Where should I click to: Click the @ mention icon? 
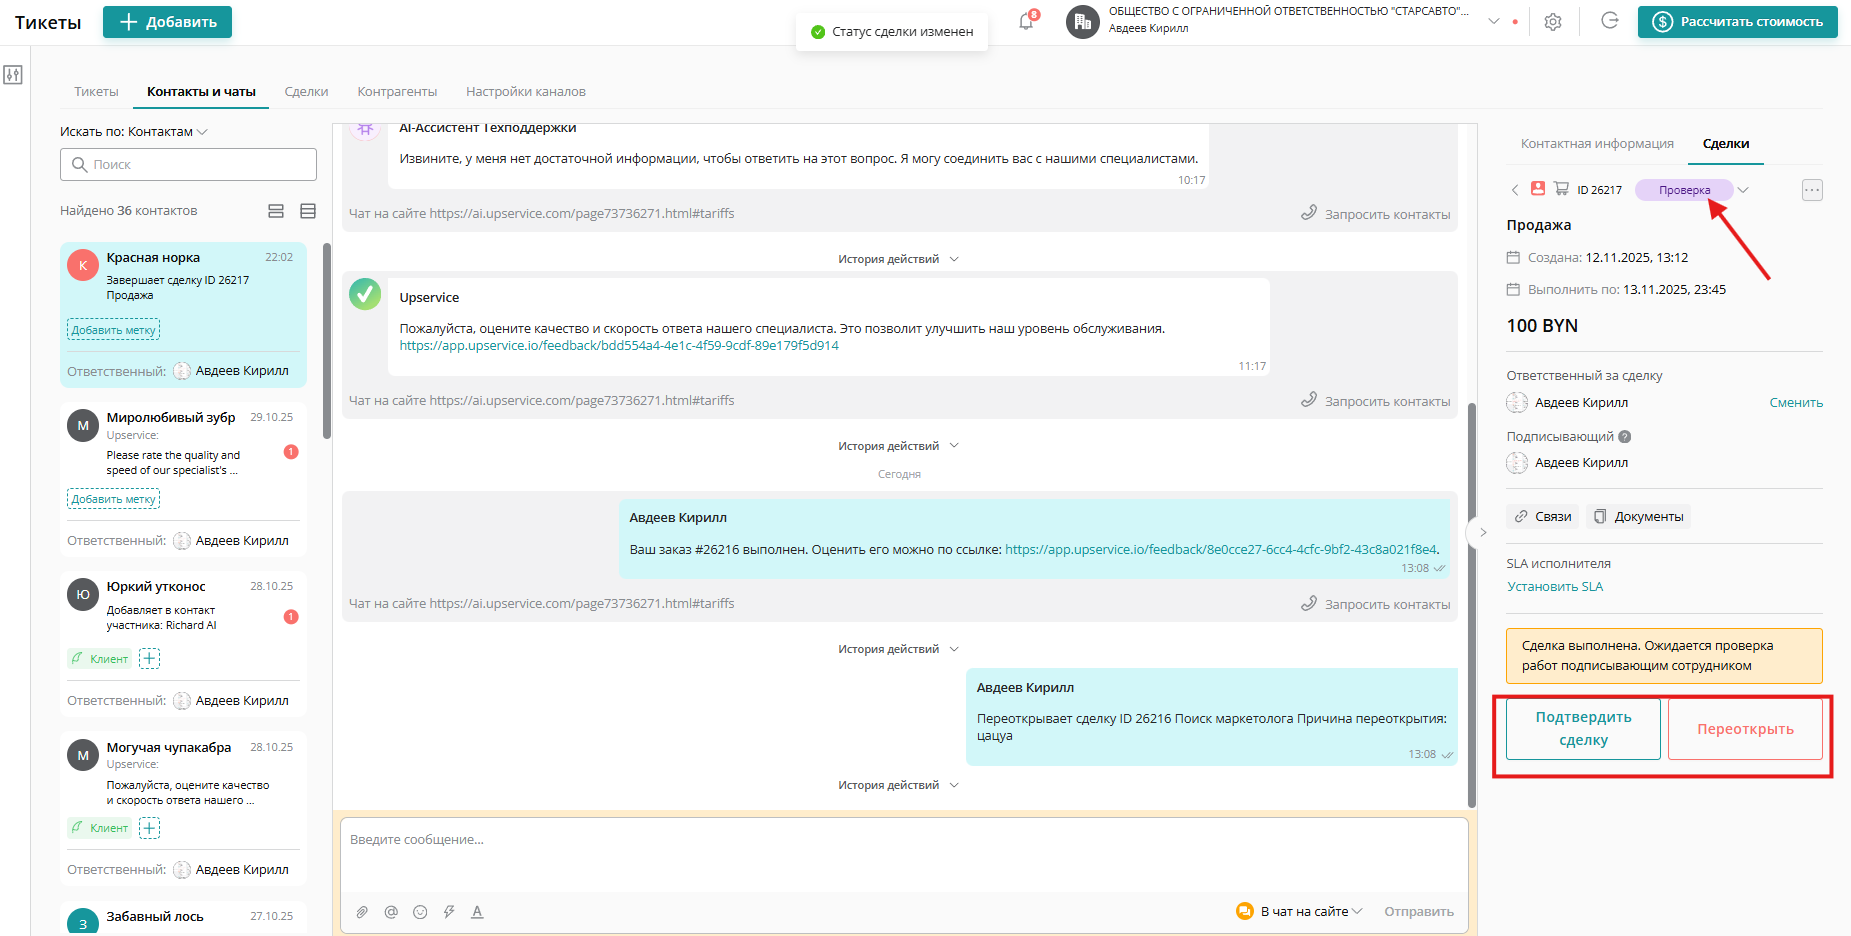coord(390,911)
